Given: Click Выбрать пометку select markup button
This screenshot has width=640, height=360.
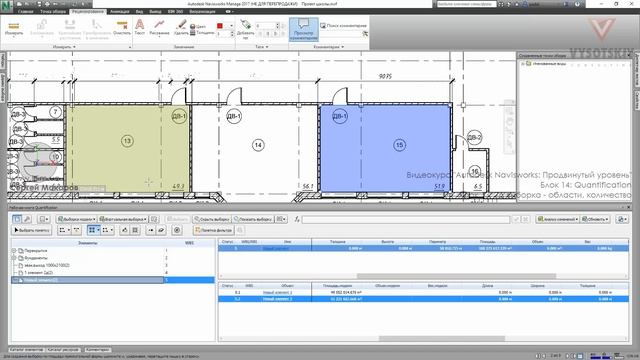Looking at the screenshot, I should pyautogui.click(x=31, y=230).
